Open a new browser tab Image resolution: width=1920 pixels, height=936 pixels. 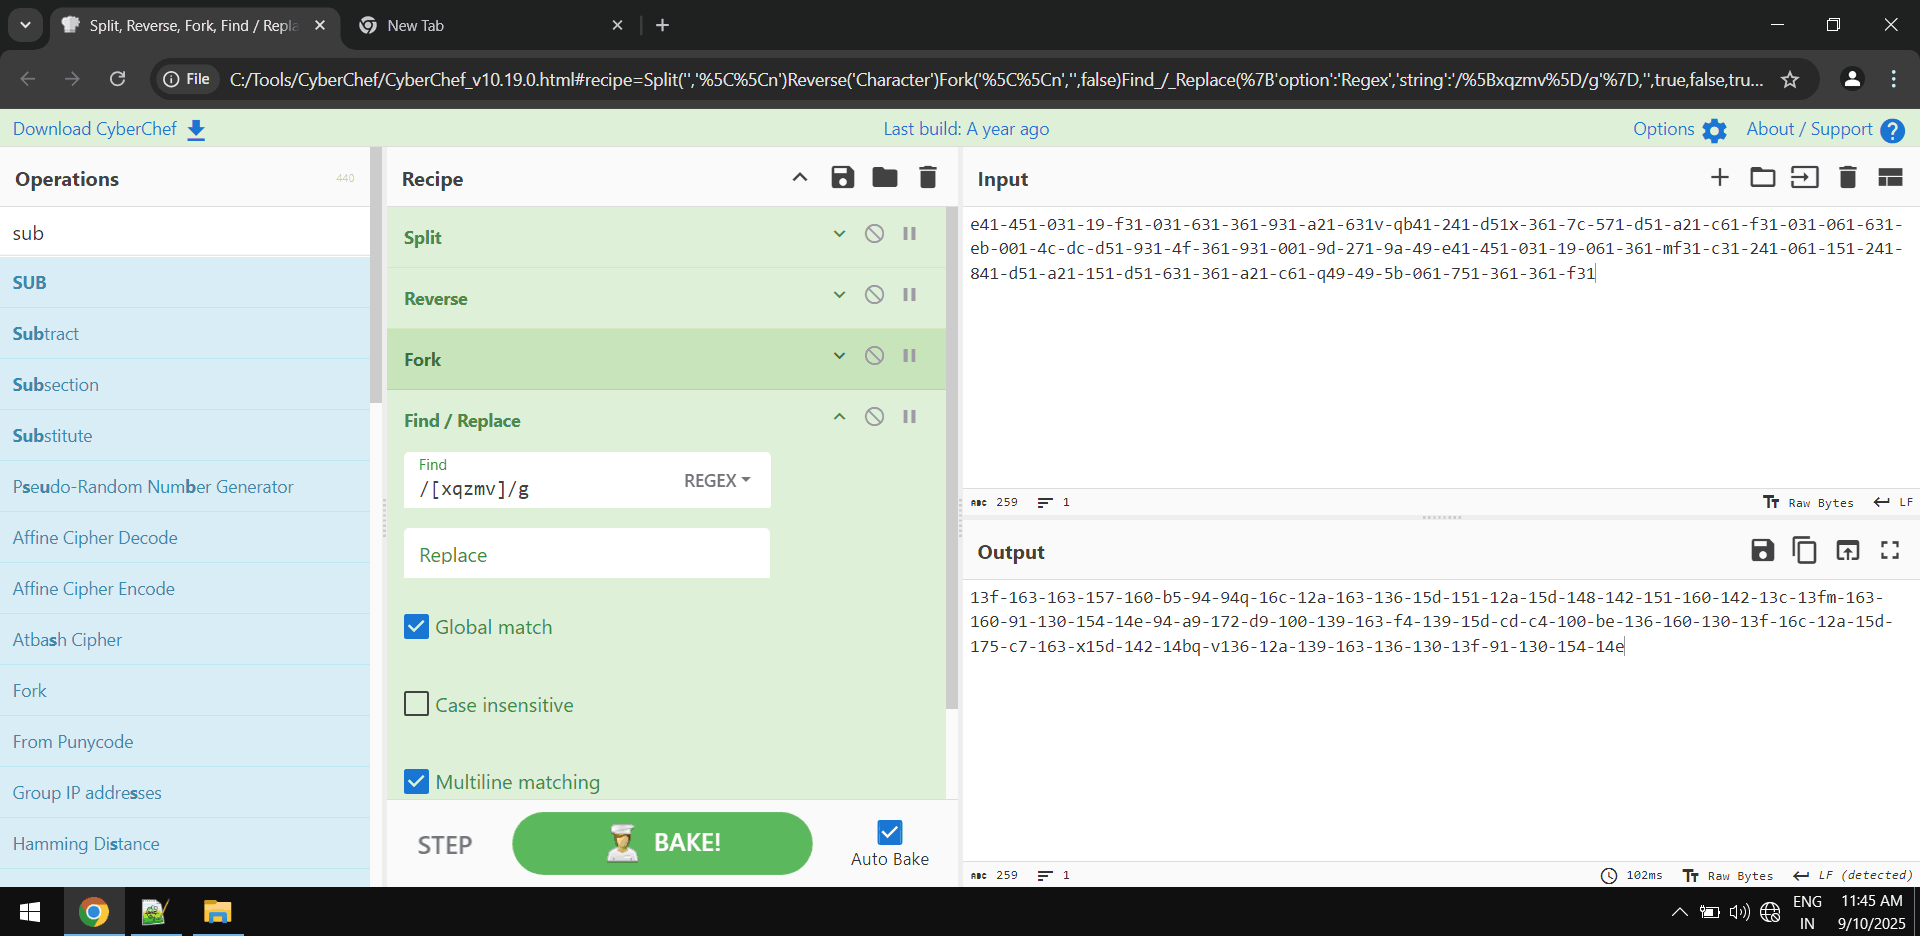[662, 25]
